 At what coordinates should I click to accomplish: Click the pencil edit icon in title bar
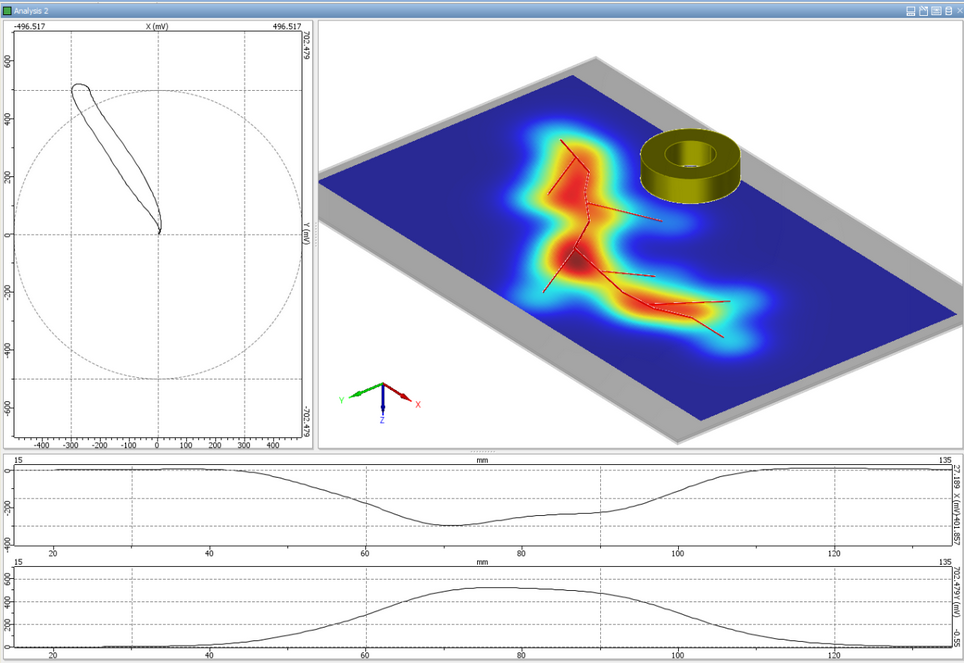[x=923, y=11]
